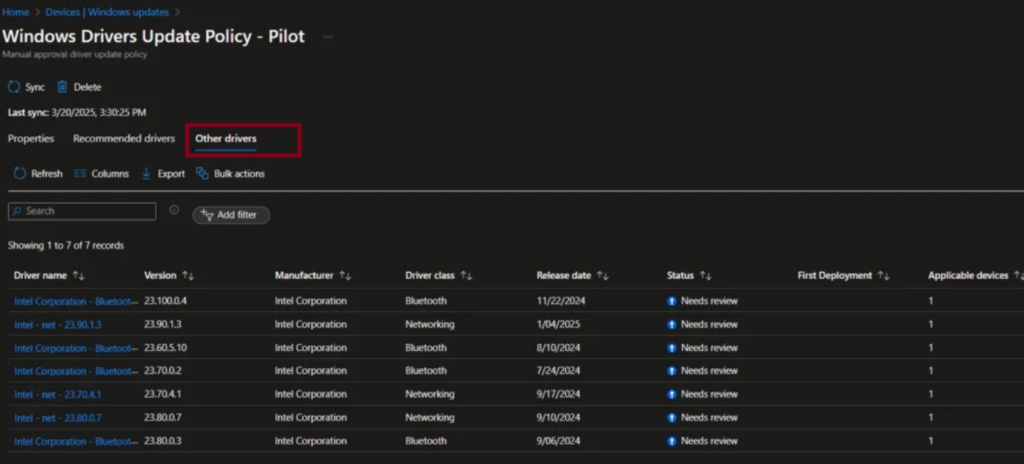Image resolution: width=1024 pixels, height=464 pixels.
Task: Sort by Version column
Action: (187, 275)
